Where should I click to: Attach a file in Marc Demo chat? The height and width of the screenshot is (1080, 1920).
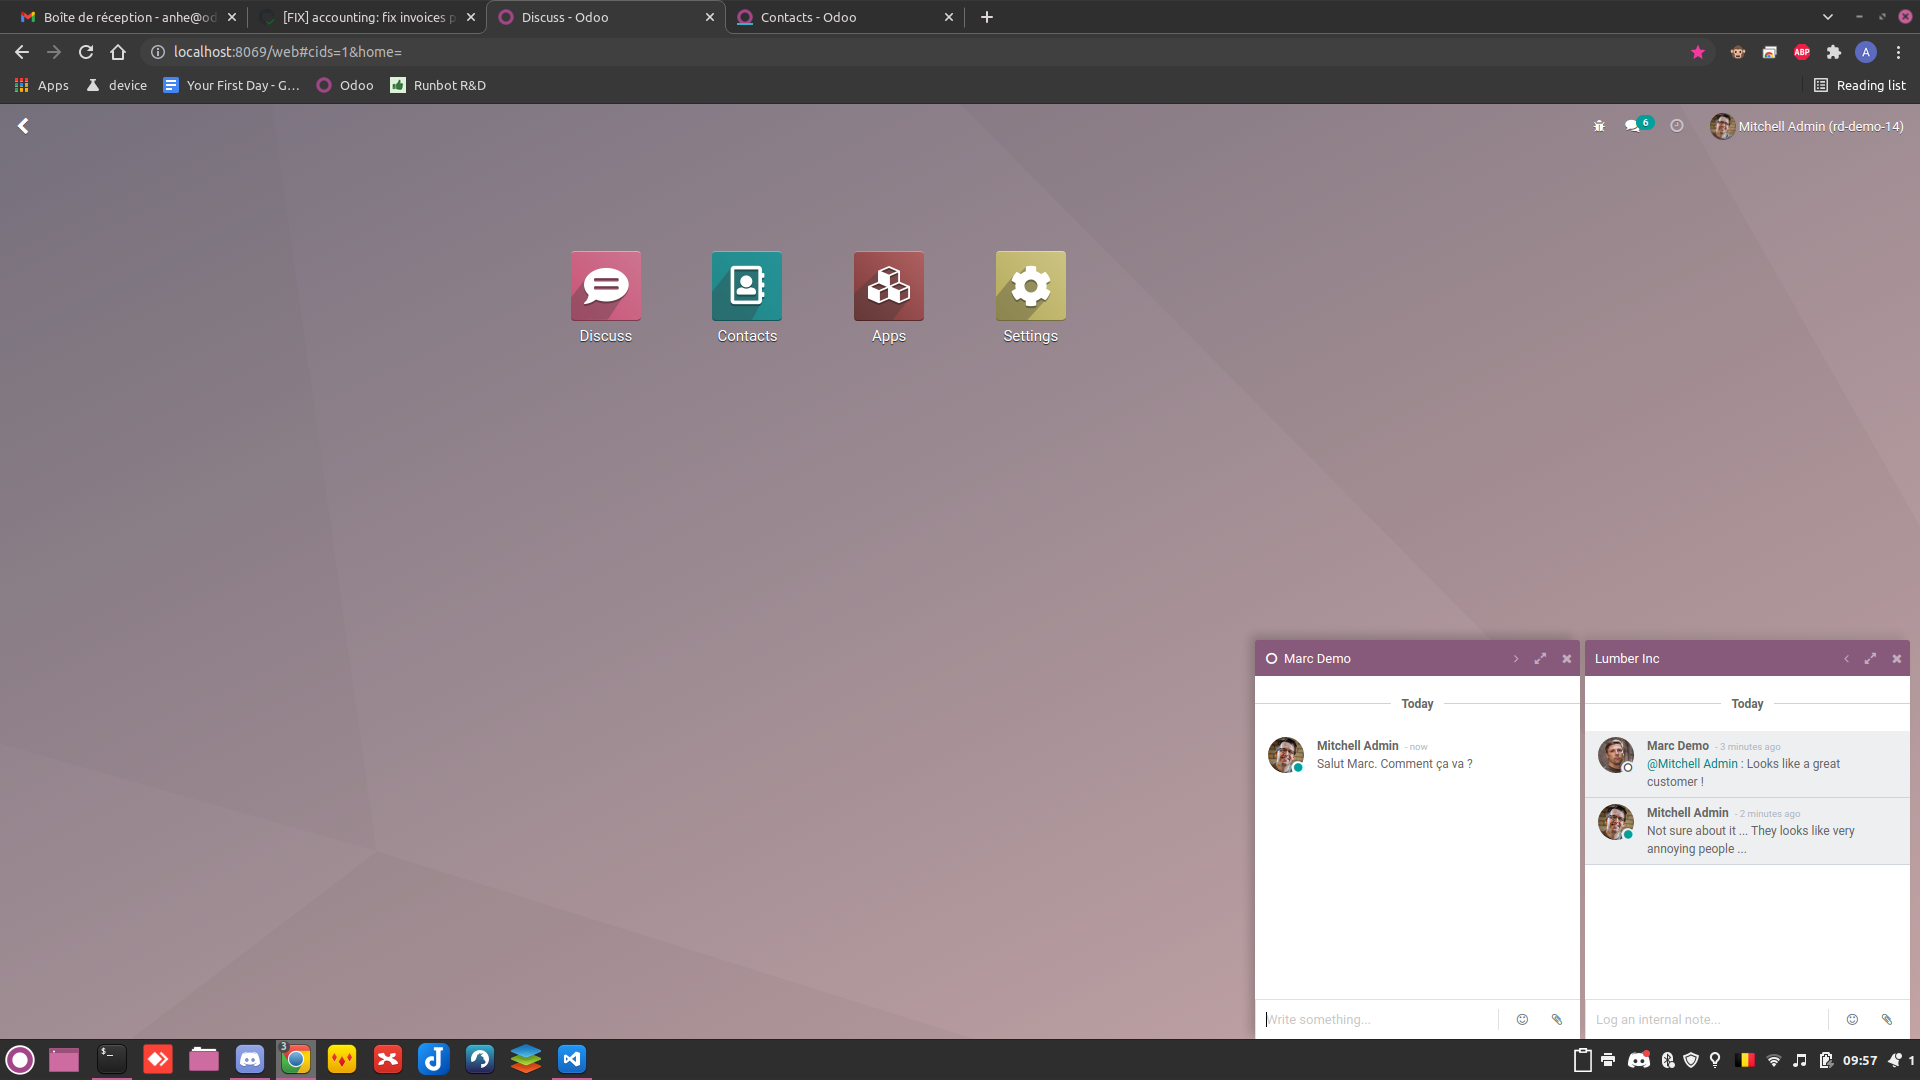pos(1557,1019)
